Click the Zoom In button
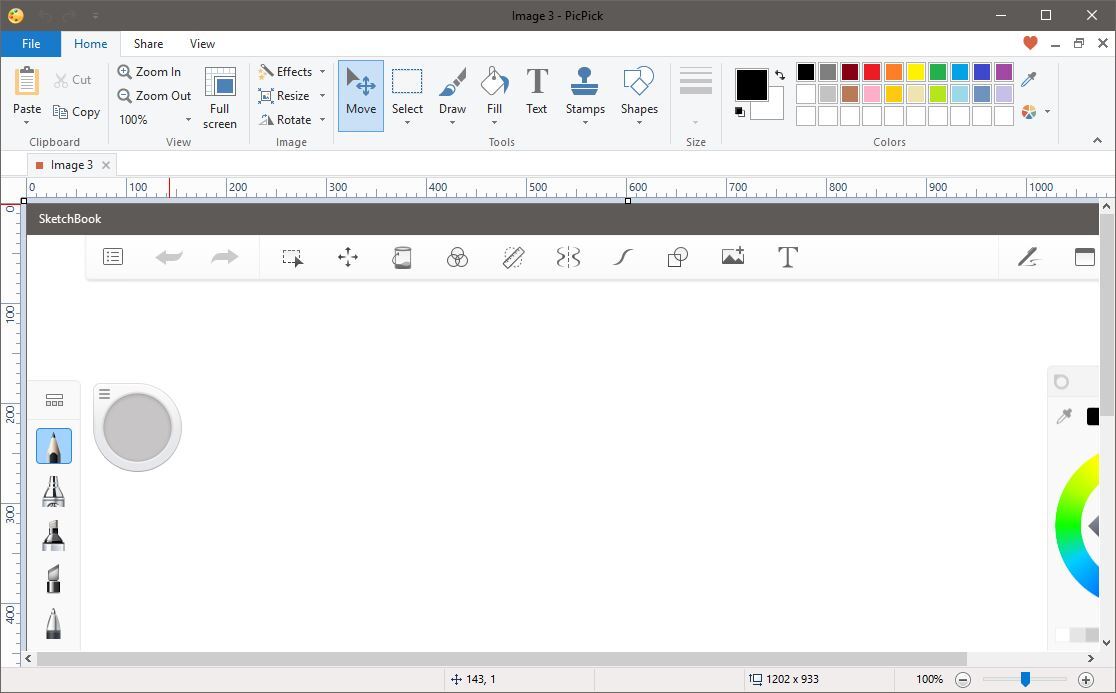Viewport: 1116px width, 693px height. (149, 72)
